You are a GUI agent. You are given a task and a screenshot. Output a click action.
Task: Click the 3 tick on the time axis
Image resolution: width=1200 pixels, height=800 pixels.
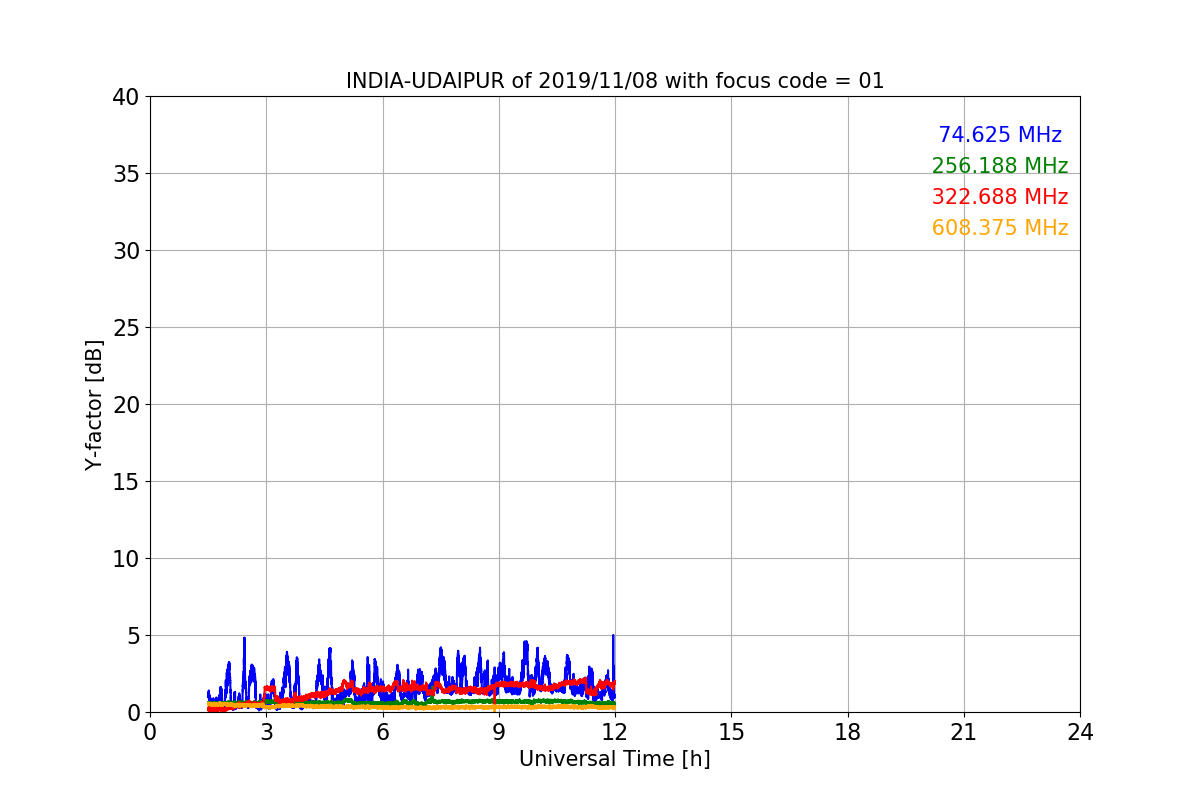pyautogui.click(x=266, y=732)
